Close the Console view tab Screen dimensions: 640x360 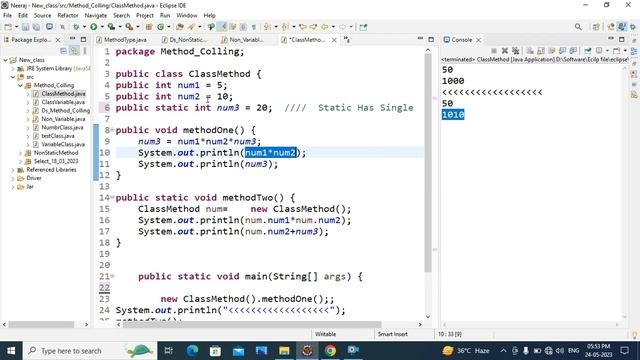[x=478, y=40]
